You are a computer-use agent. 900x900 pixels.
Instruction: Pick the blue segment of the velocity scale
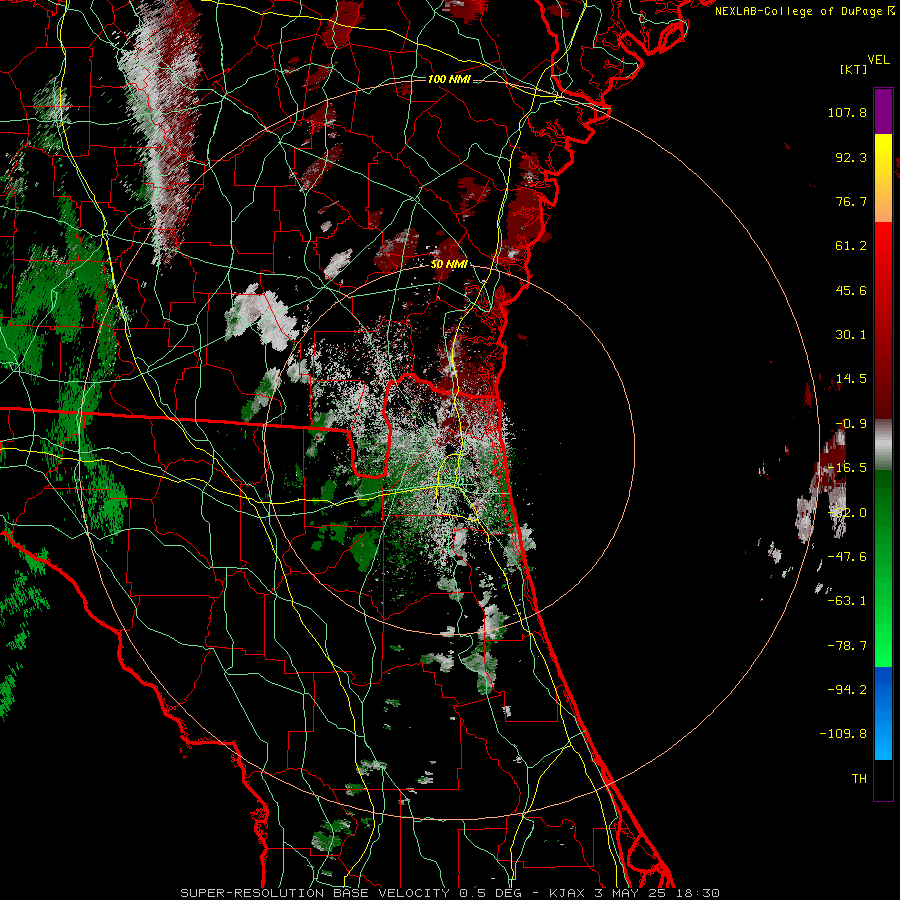[x=883, y=713]
